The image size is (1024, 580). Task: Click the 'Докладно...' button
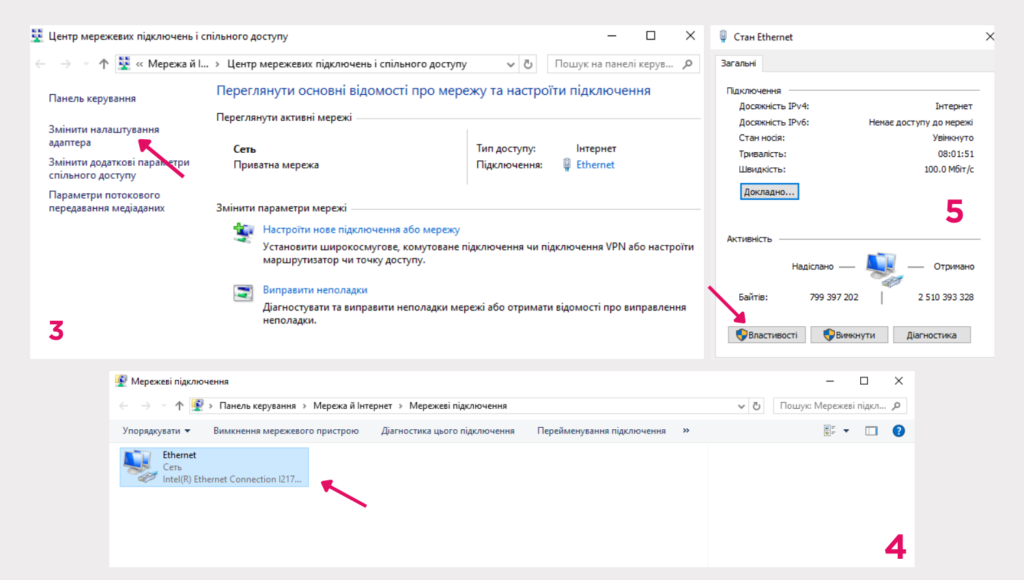point(769,191)
